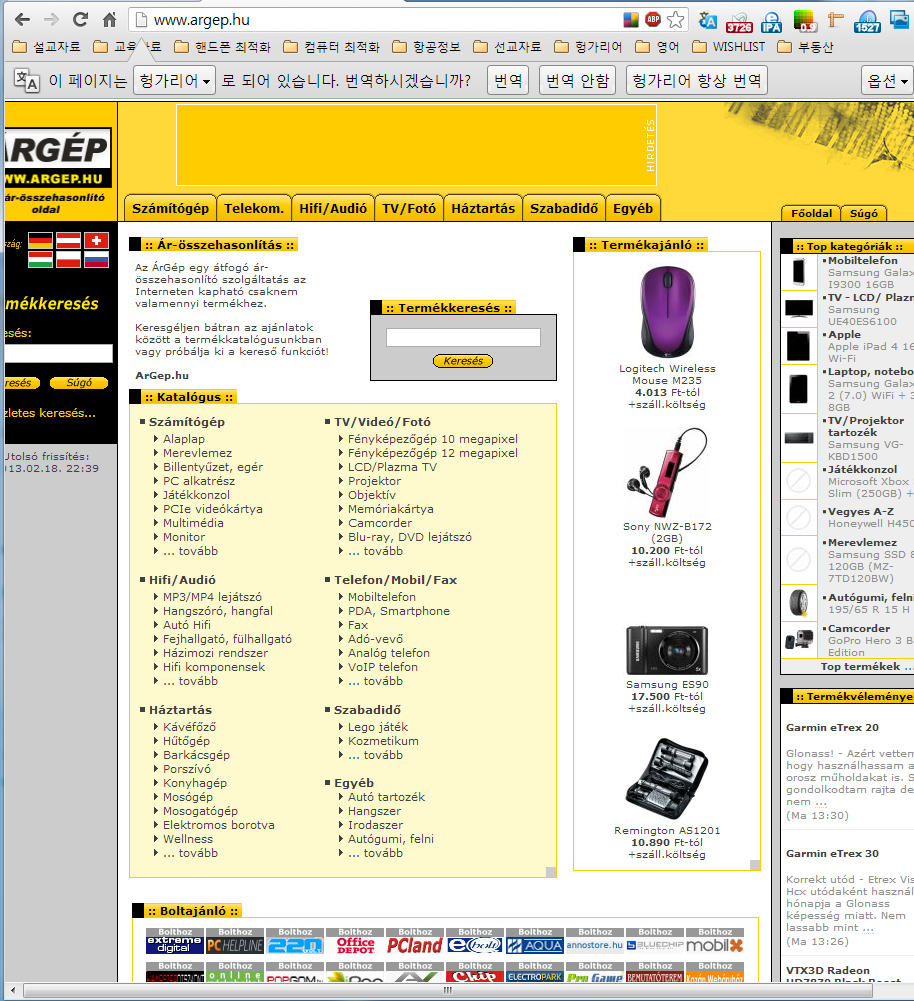This screenshot has width=914, height=1001.
Task: Reload the page with the refresh icon
Action: (x=80, y=20)
